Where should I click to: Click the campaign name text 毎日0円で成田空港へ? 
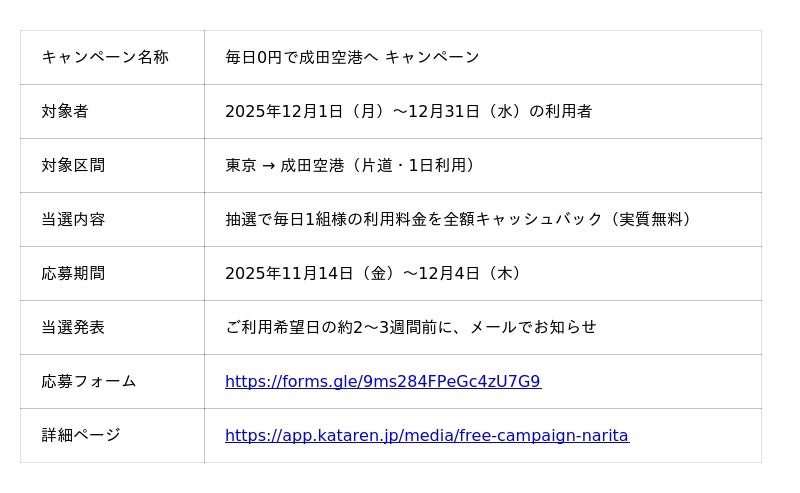[301, 57]
